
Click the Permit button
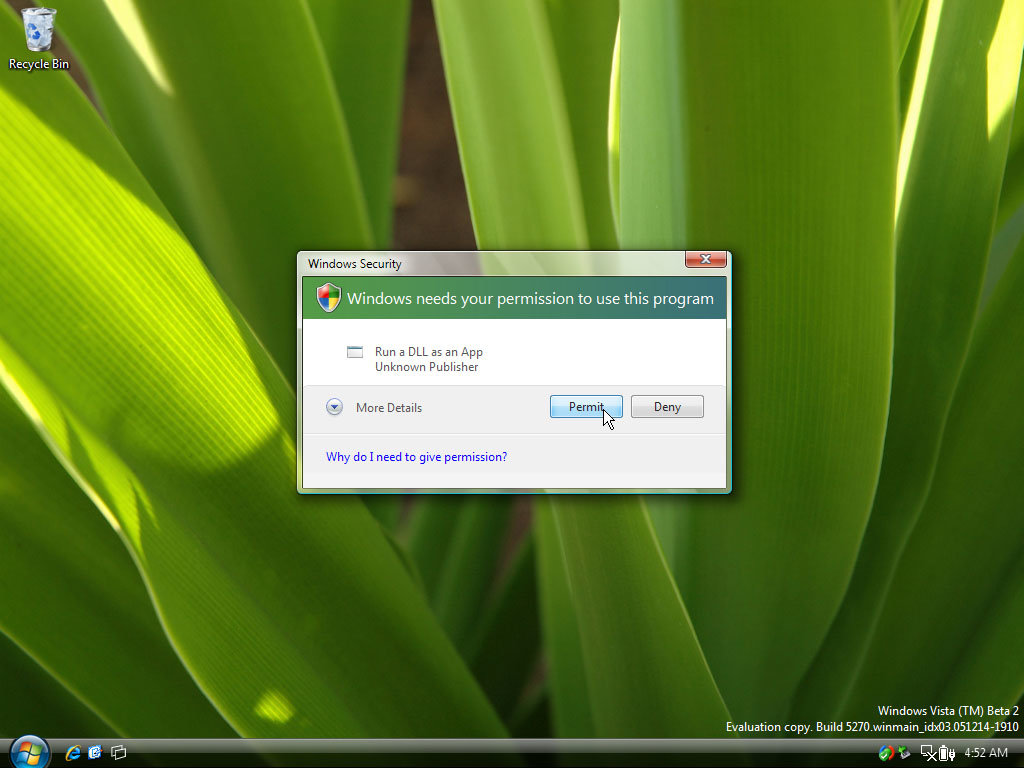[x=586, y=407]
